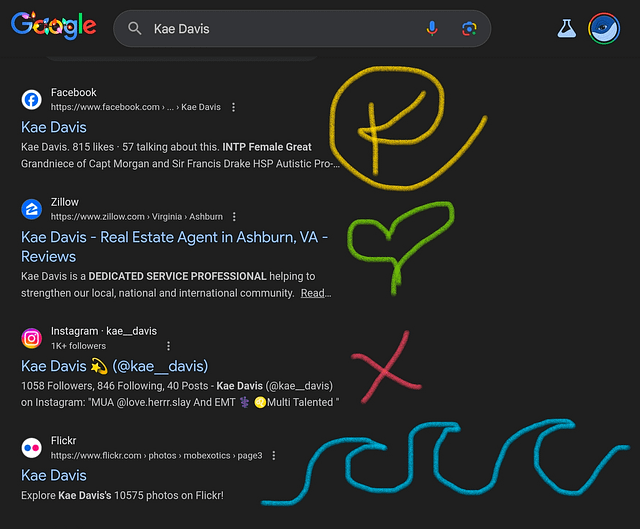Image resolution: width=640 pixels, height=529 pixels.
Task: Open more options for Instagram result
Action: pyautogui.click(x=168, y=346)
